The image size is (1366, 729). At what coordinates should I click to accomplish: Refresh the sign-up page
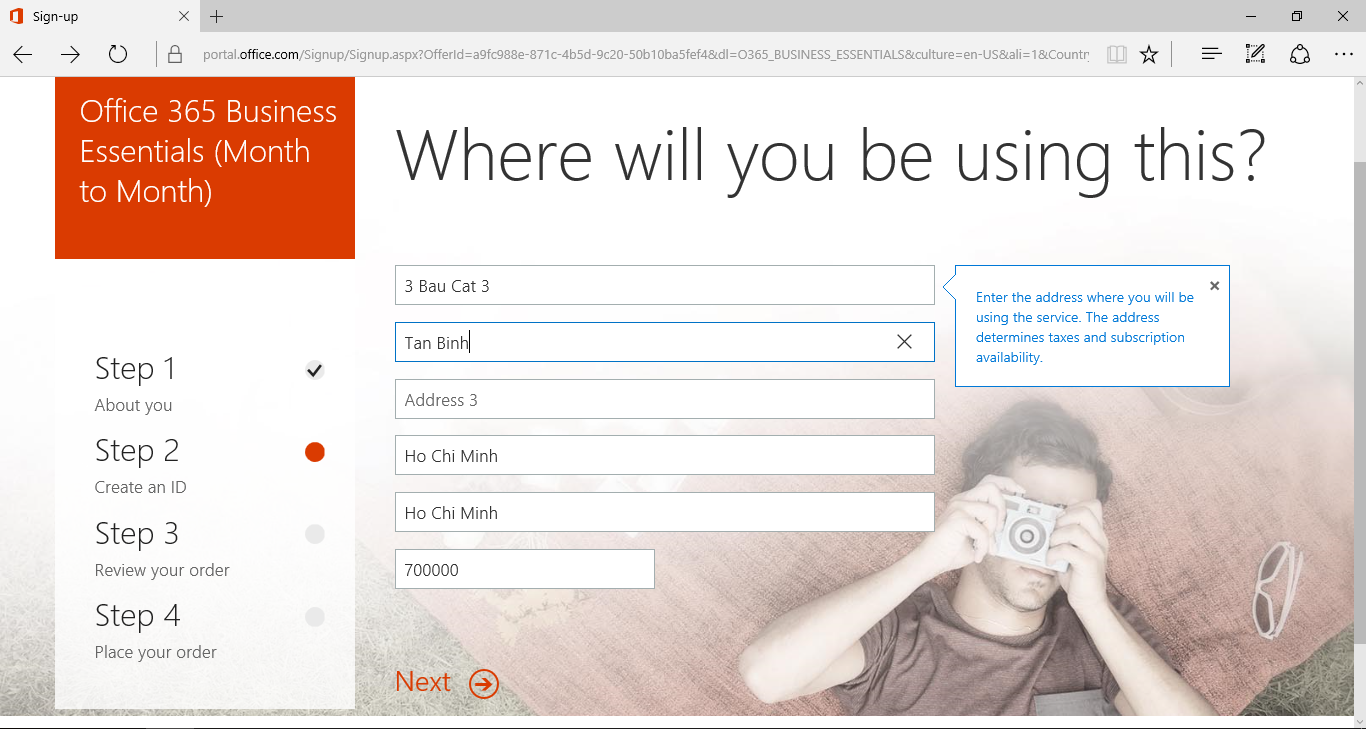pos(118,54)
